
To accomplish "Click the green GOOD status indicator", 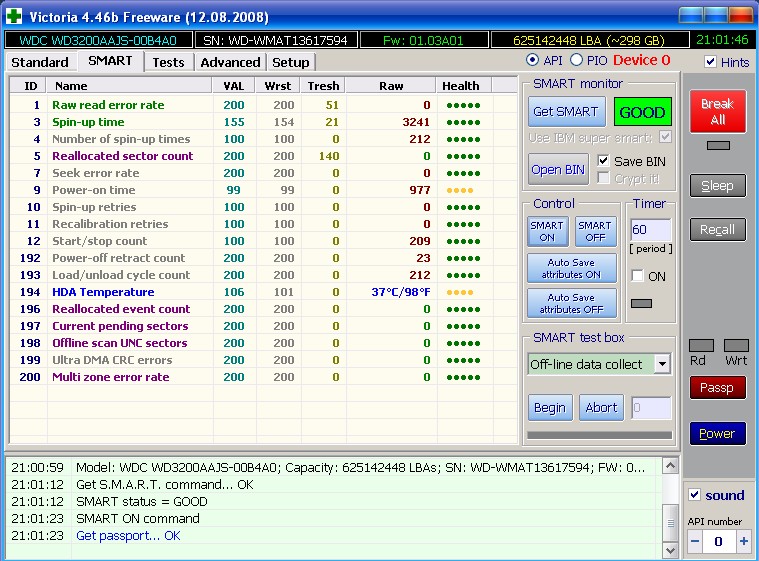I will point(642,112).
